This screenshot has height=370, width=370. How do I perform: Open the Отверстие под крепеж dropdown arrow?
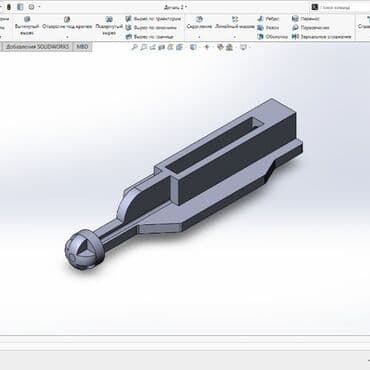click(67, 37)
